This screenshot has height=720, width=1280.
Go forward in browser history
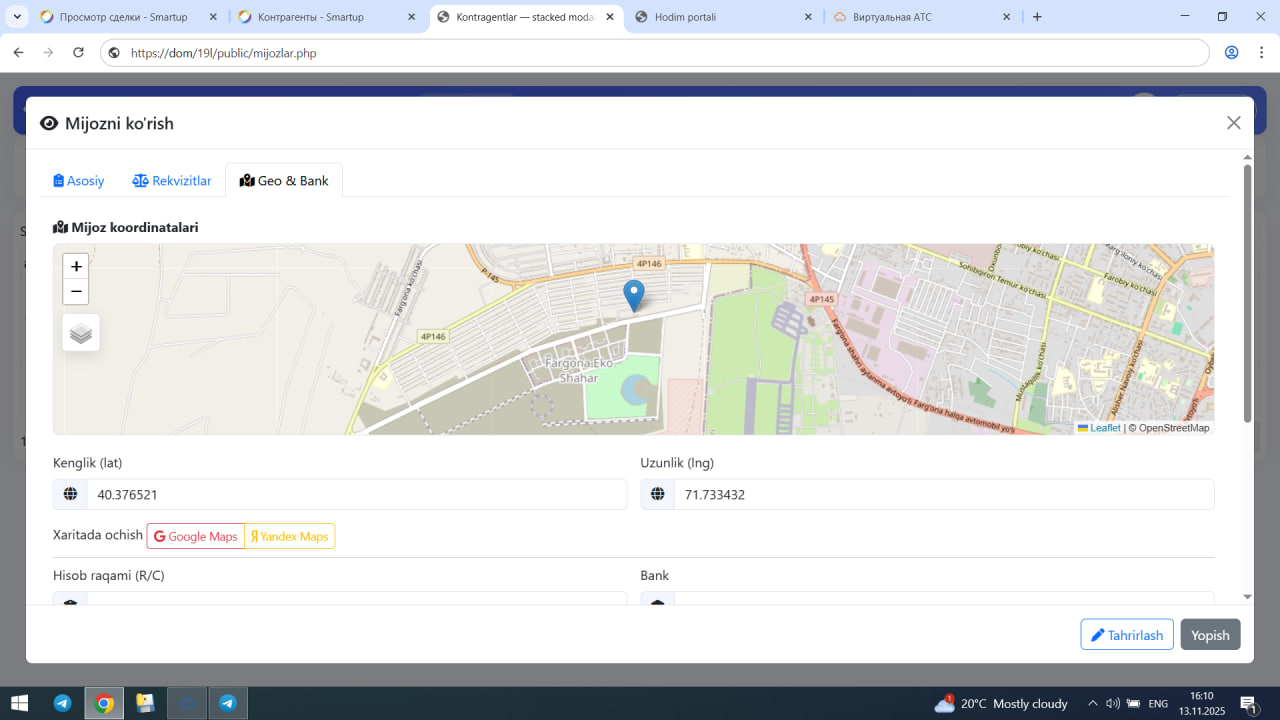48,53
